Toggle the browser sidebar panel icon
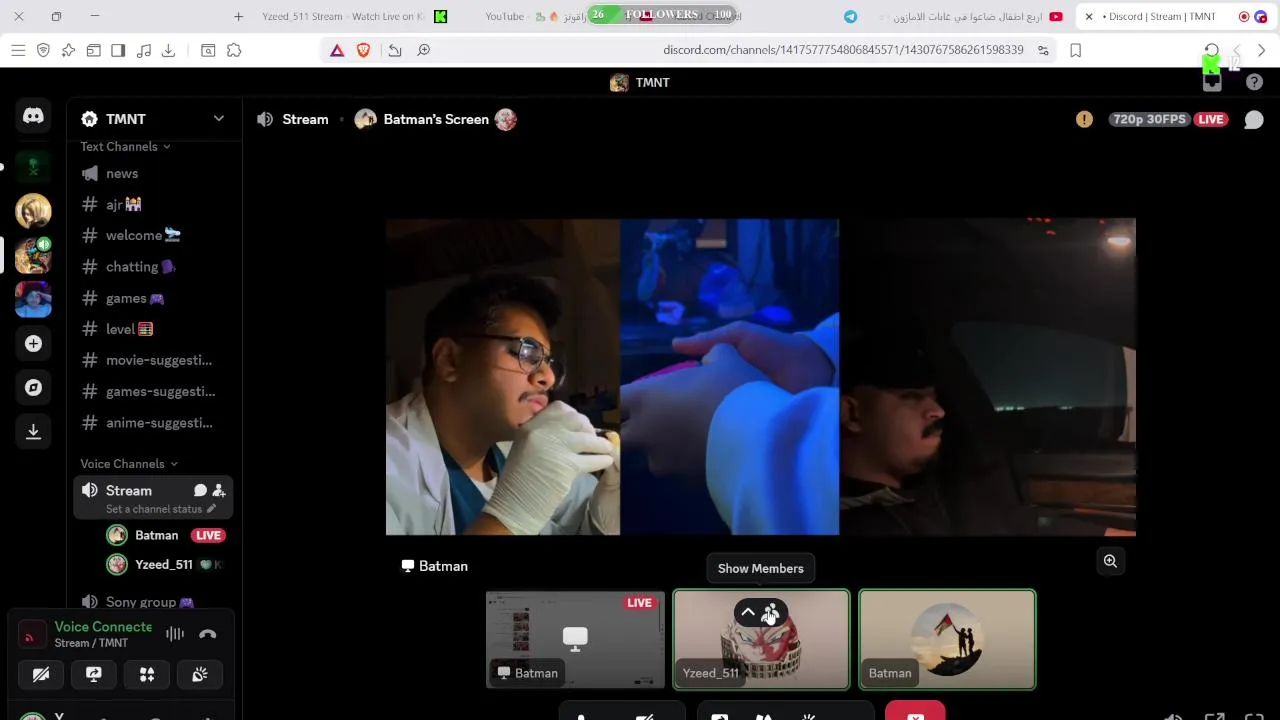 coord(118,50)
